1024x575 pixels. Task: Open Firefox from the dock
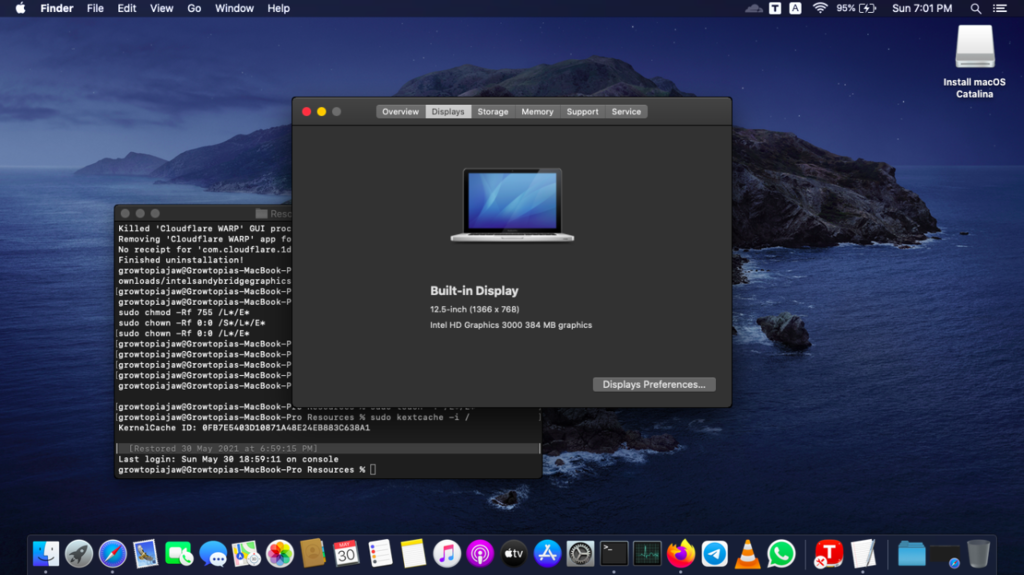click(x=681, y=552)
